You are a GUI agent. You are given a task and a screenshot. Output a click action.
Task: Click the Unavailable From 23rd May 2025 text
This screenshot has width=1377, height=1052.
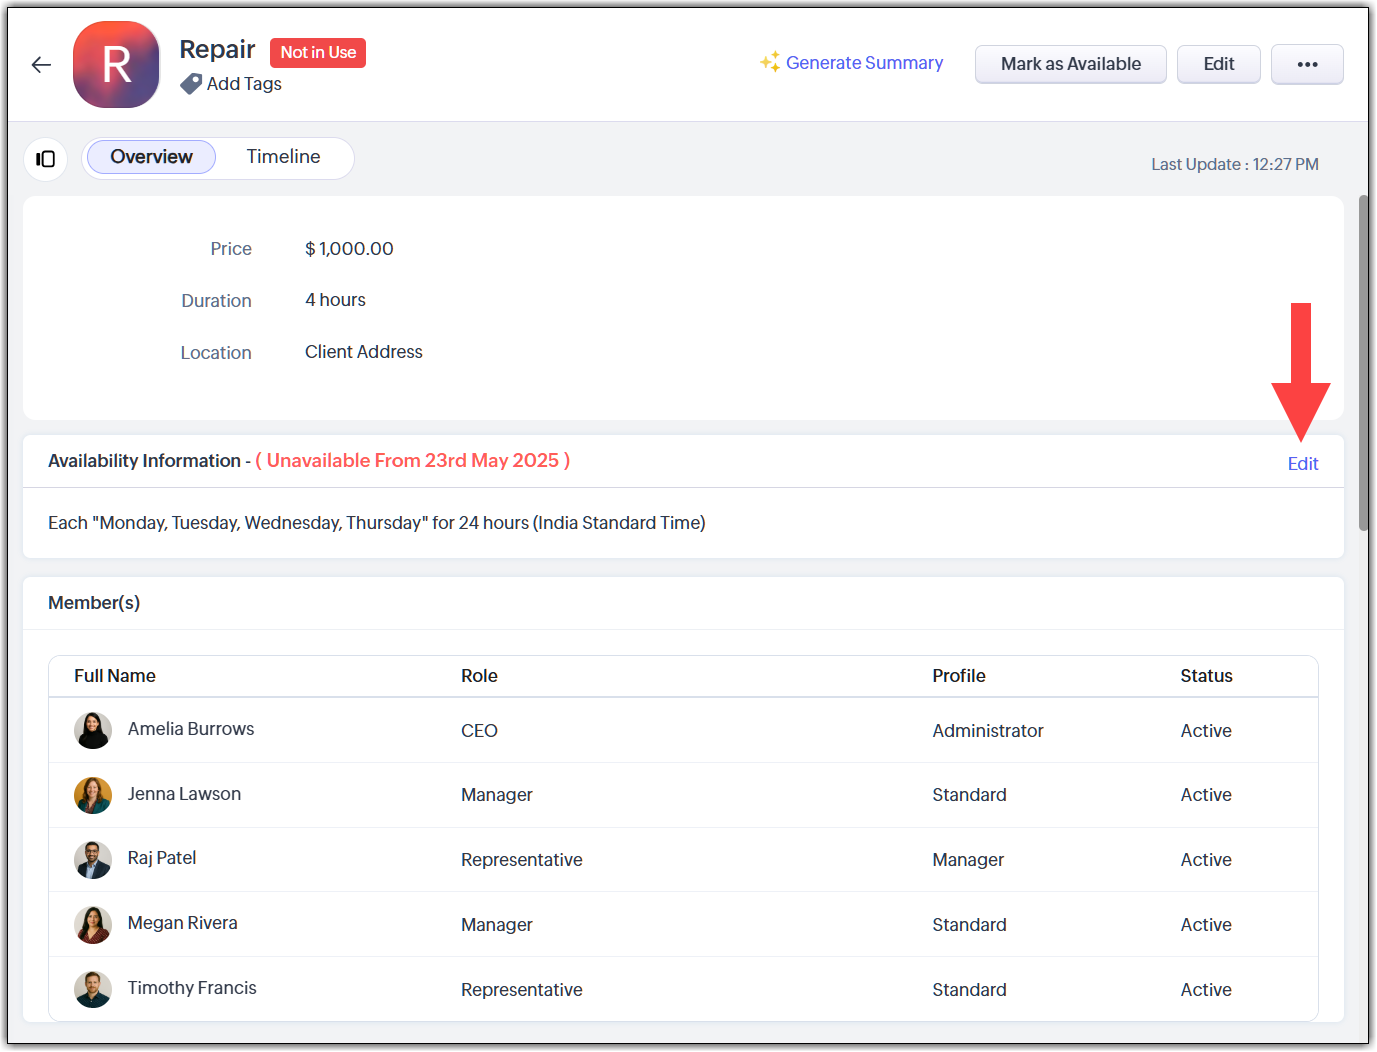(x=413, y=461)
